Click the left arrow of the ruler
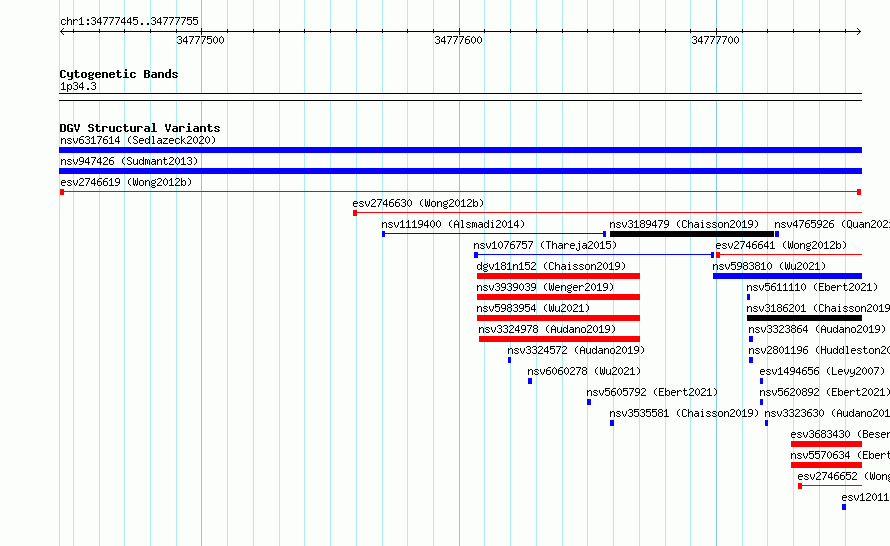Screen dimensions: 890x546 62,32
